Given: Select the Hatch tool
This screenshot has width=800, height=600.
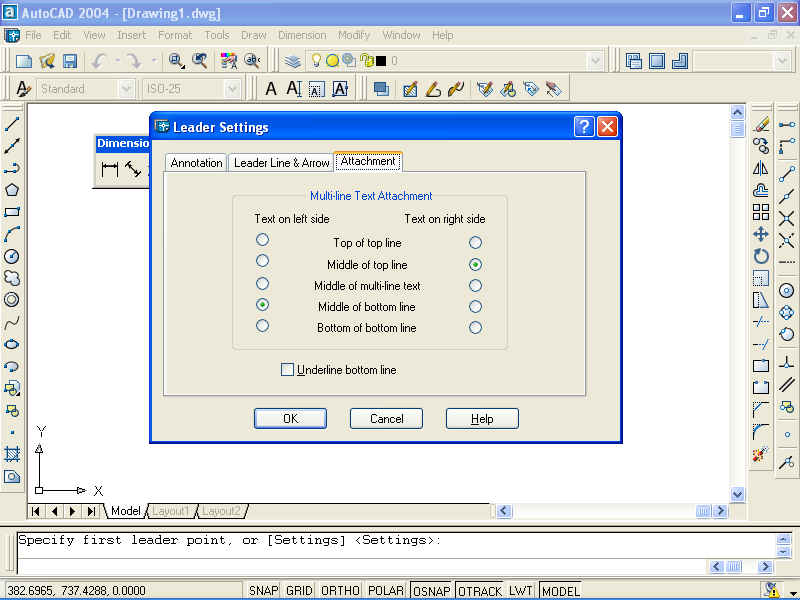Looking at the screenshot, I should click(12, 454).
